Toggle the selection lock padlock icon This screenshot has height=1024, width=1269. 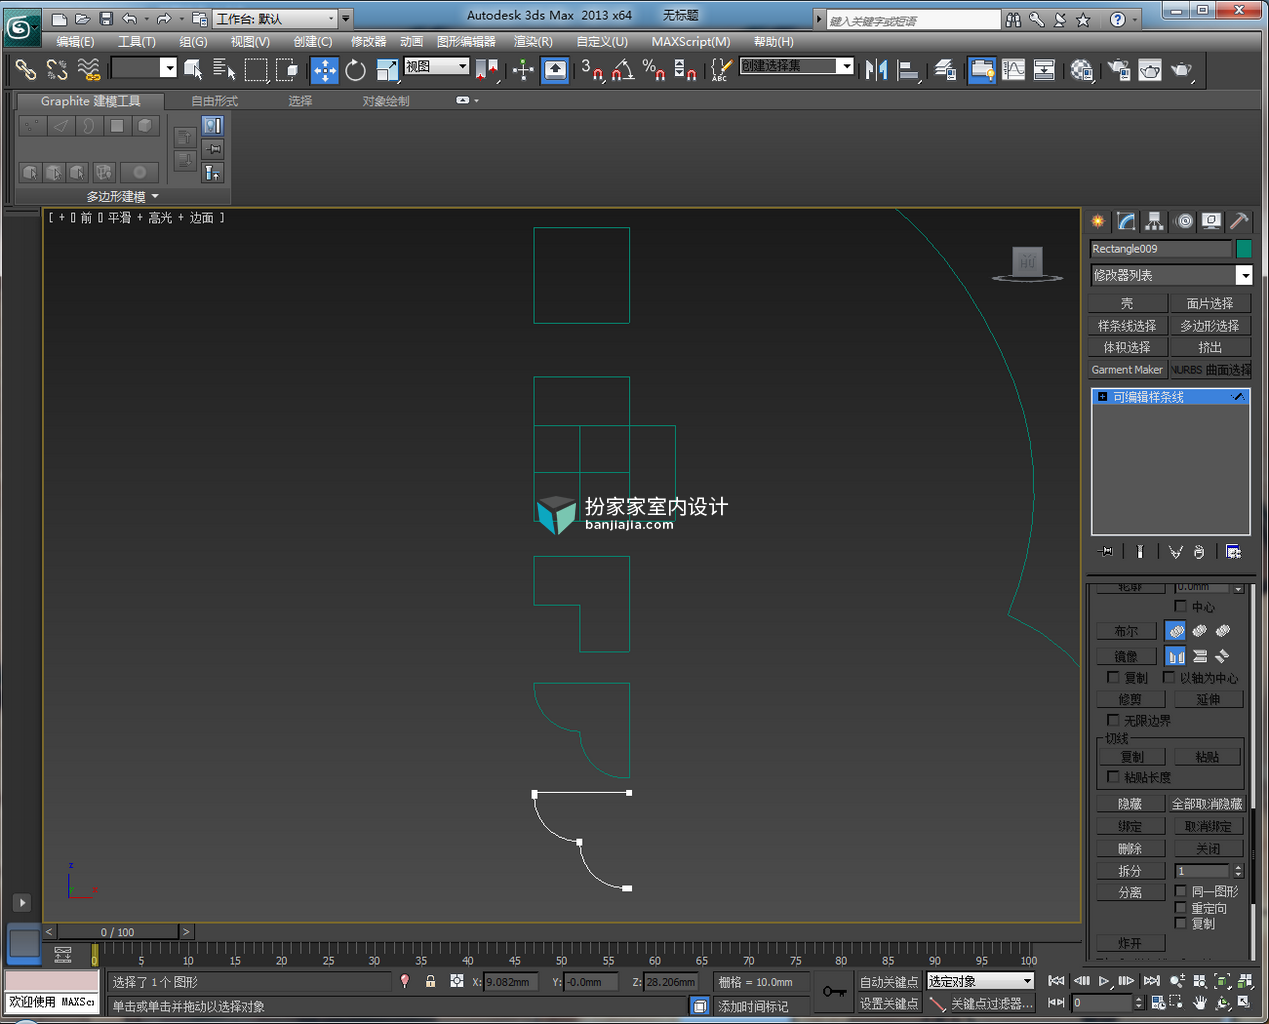tap(430, 982)
